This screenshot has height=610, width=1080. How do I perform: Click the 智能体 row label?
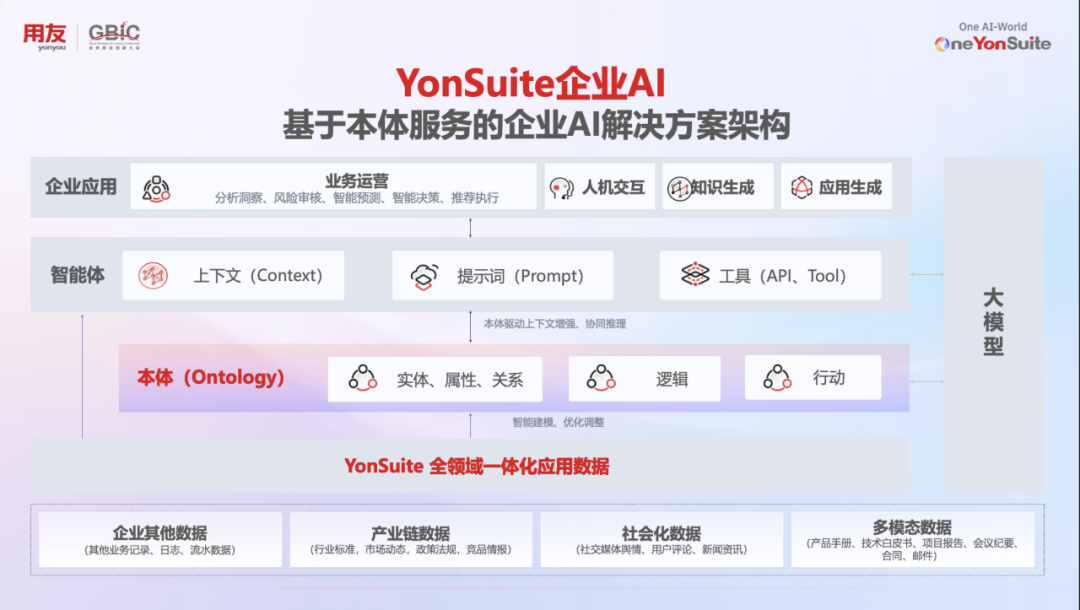[x=77, y=275]
